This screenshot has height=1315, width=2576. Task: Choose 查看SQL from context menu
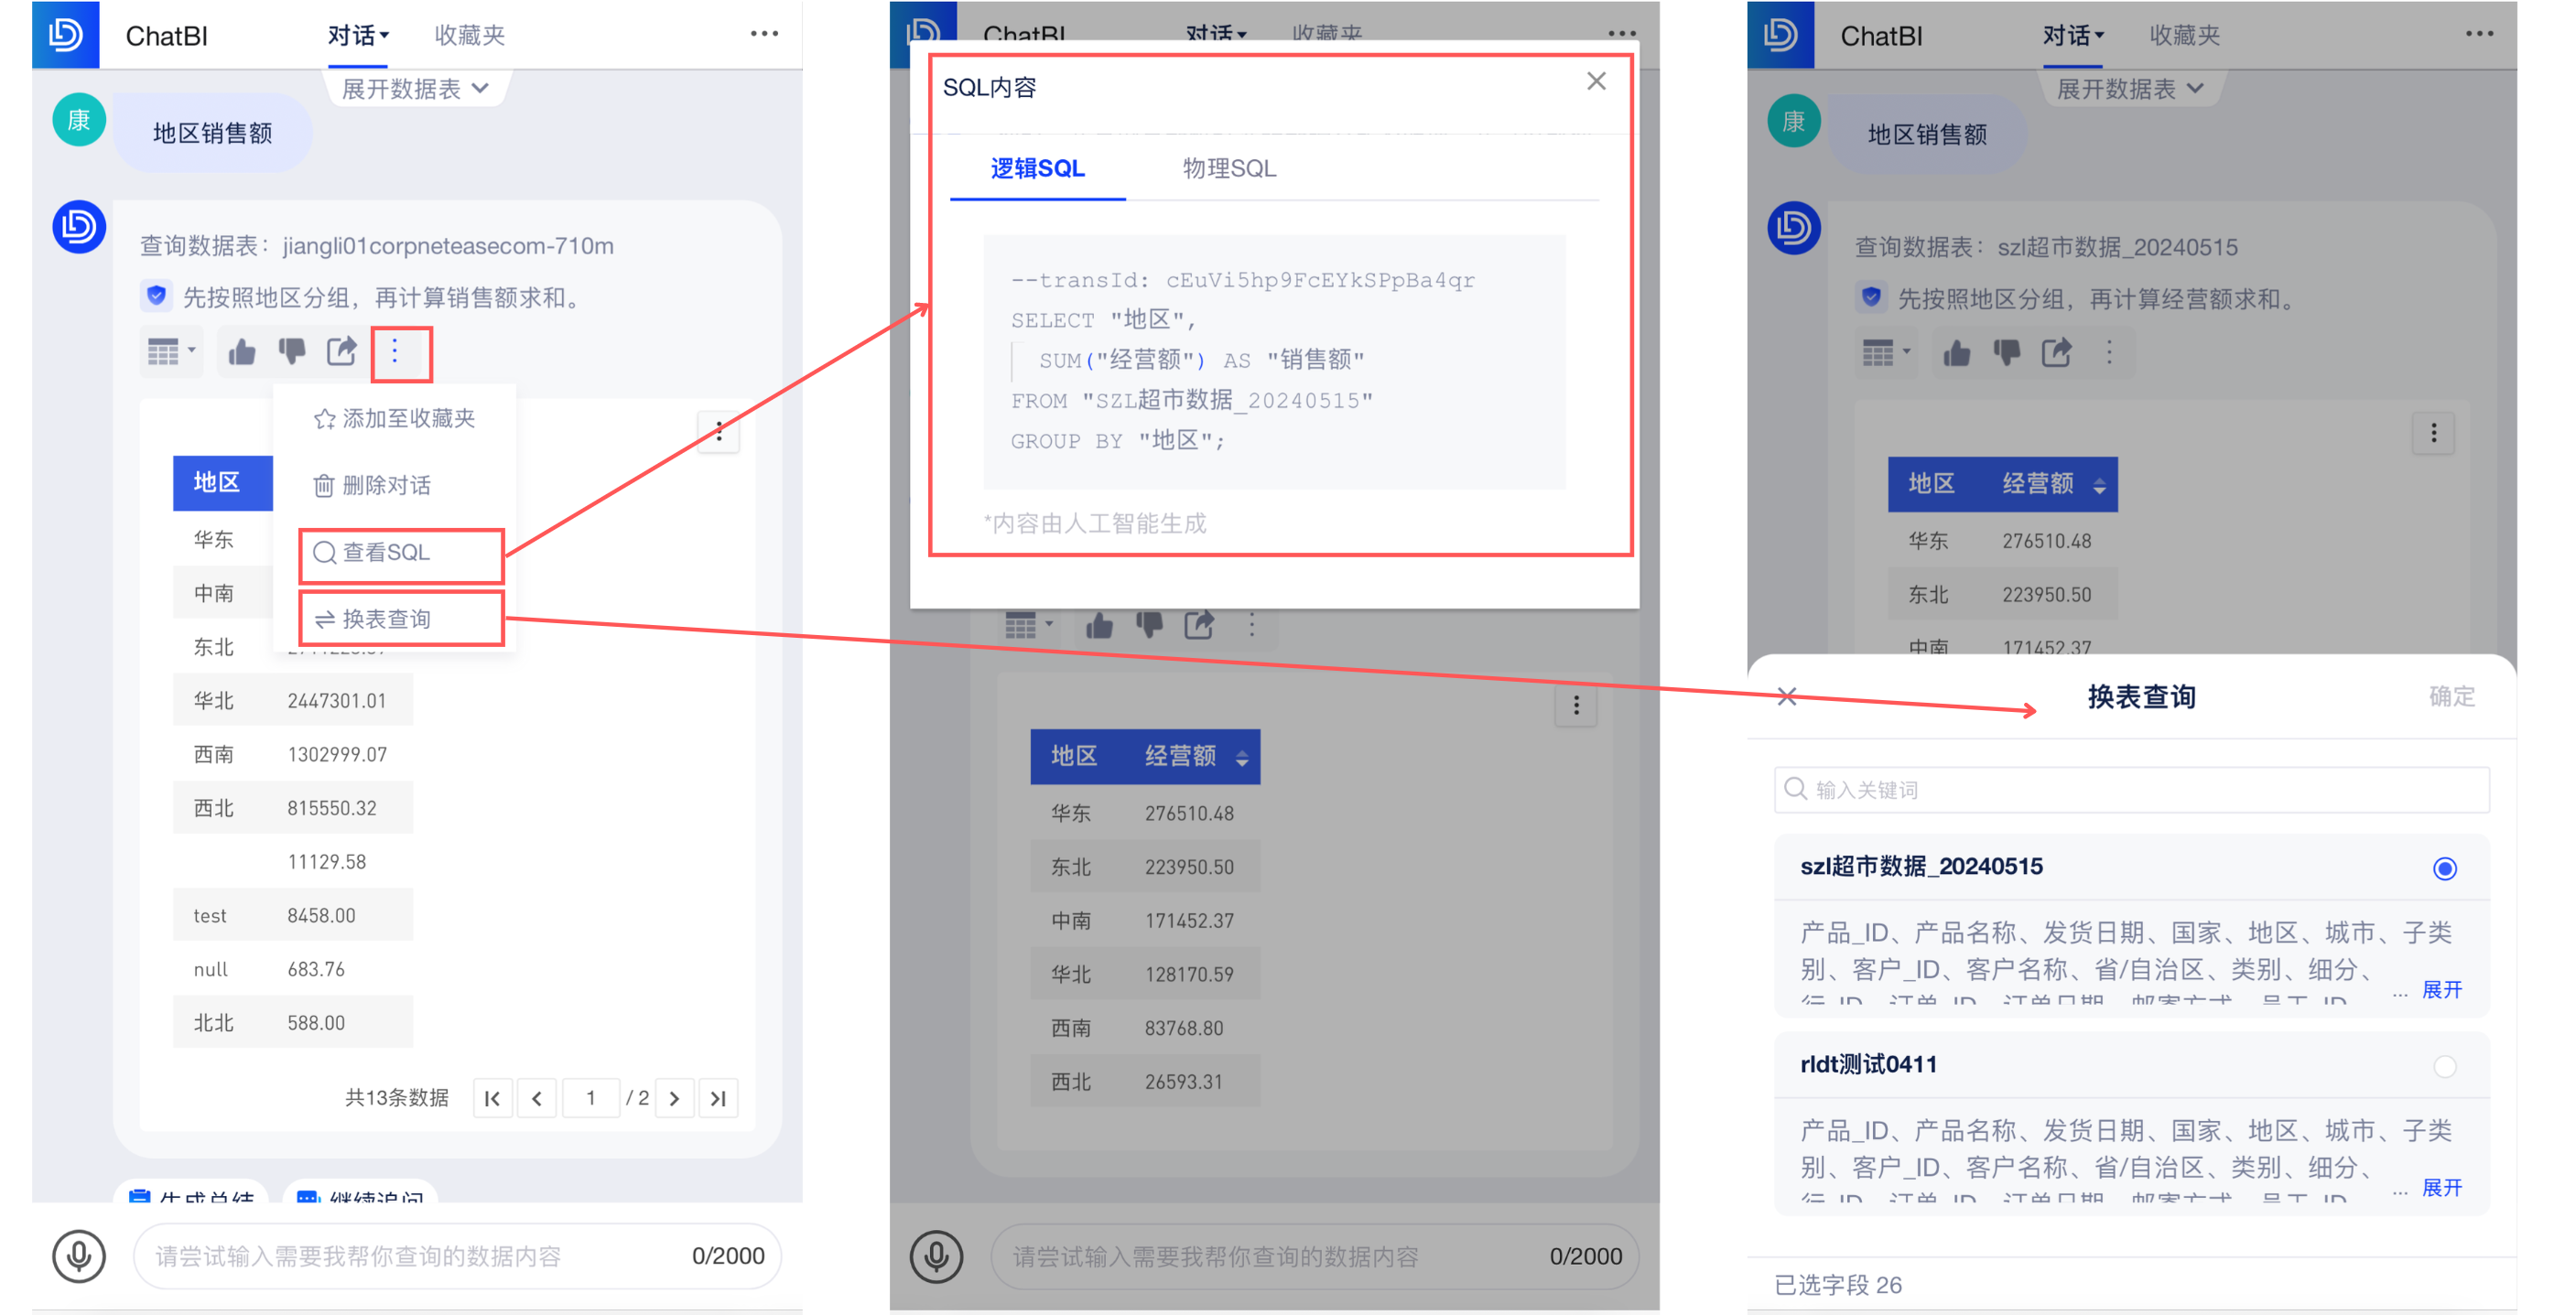(386, 553)
